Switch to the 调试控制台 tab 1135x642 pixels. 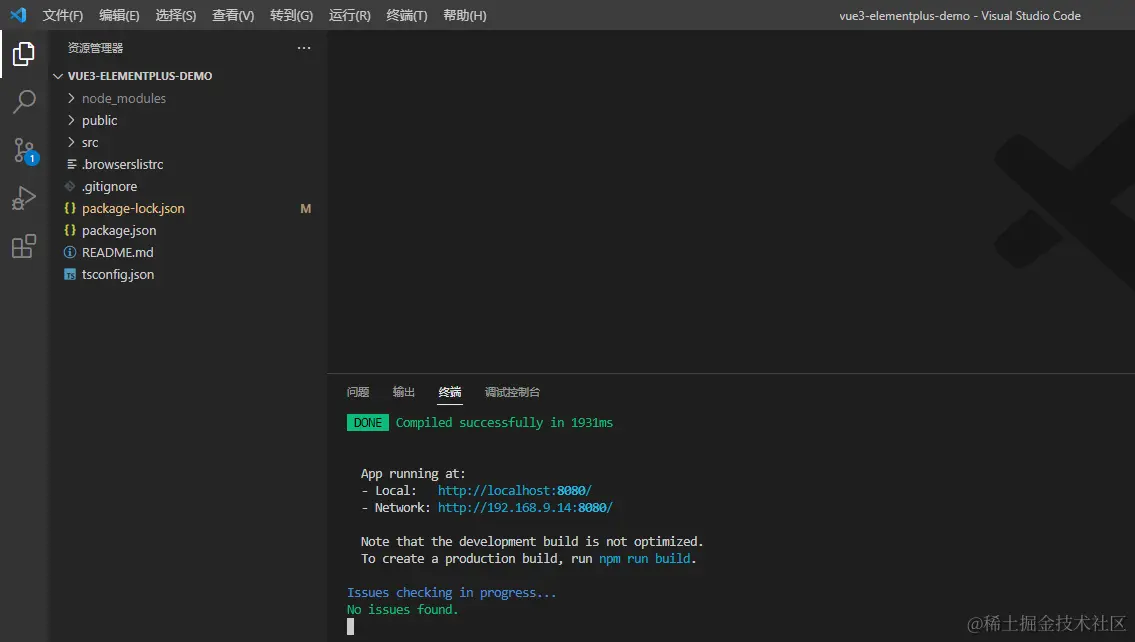(512, 392)
